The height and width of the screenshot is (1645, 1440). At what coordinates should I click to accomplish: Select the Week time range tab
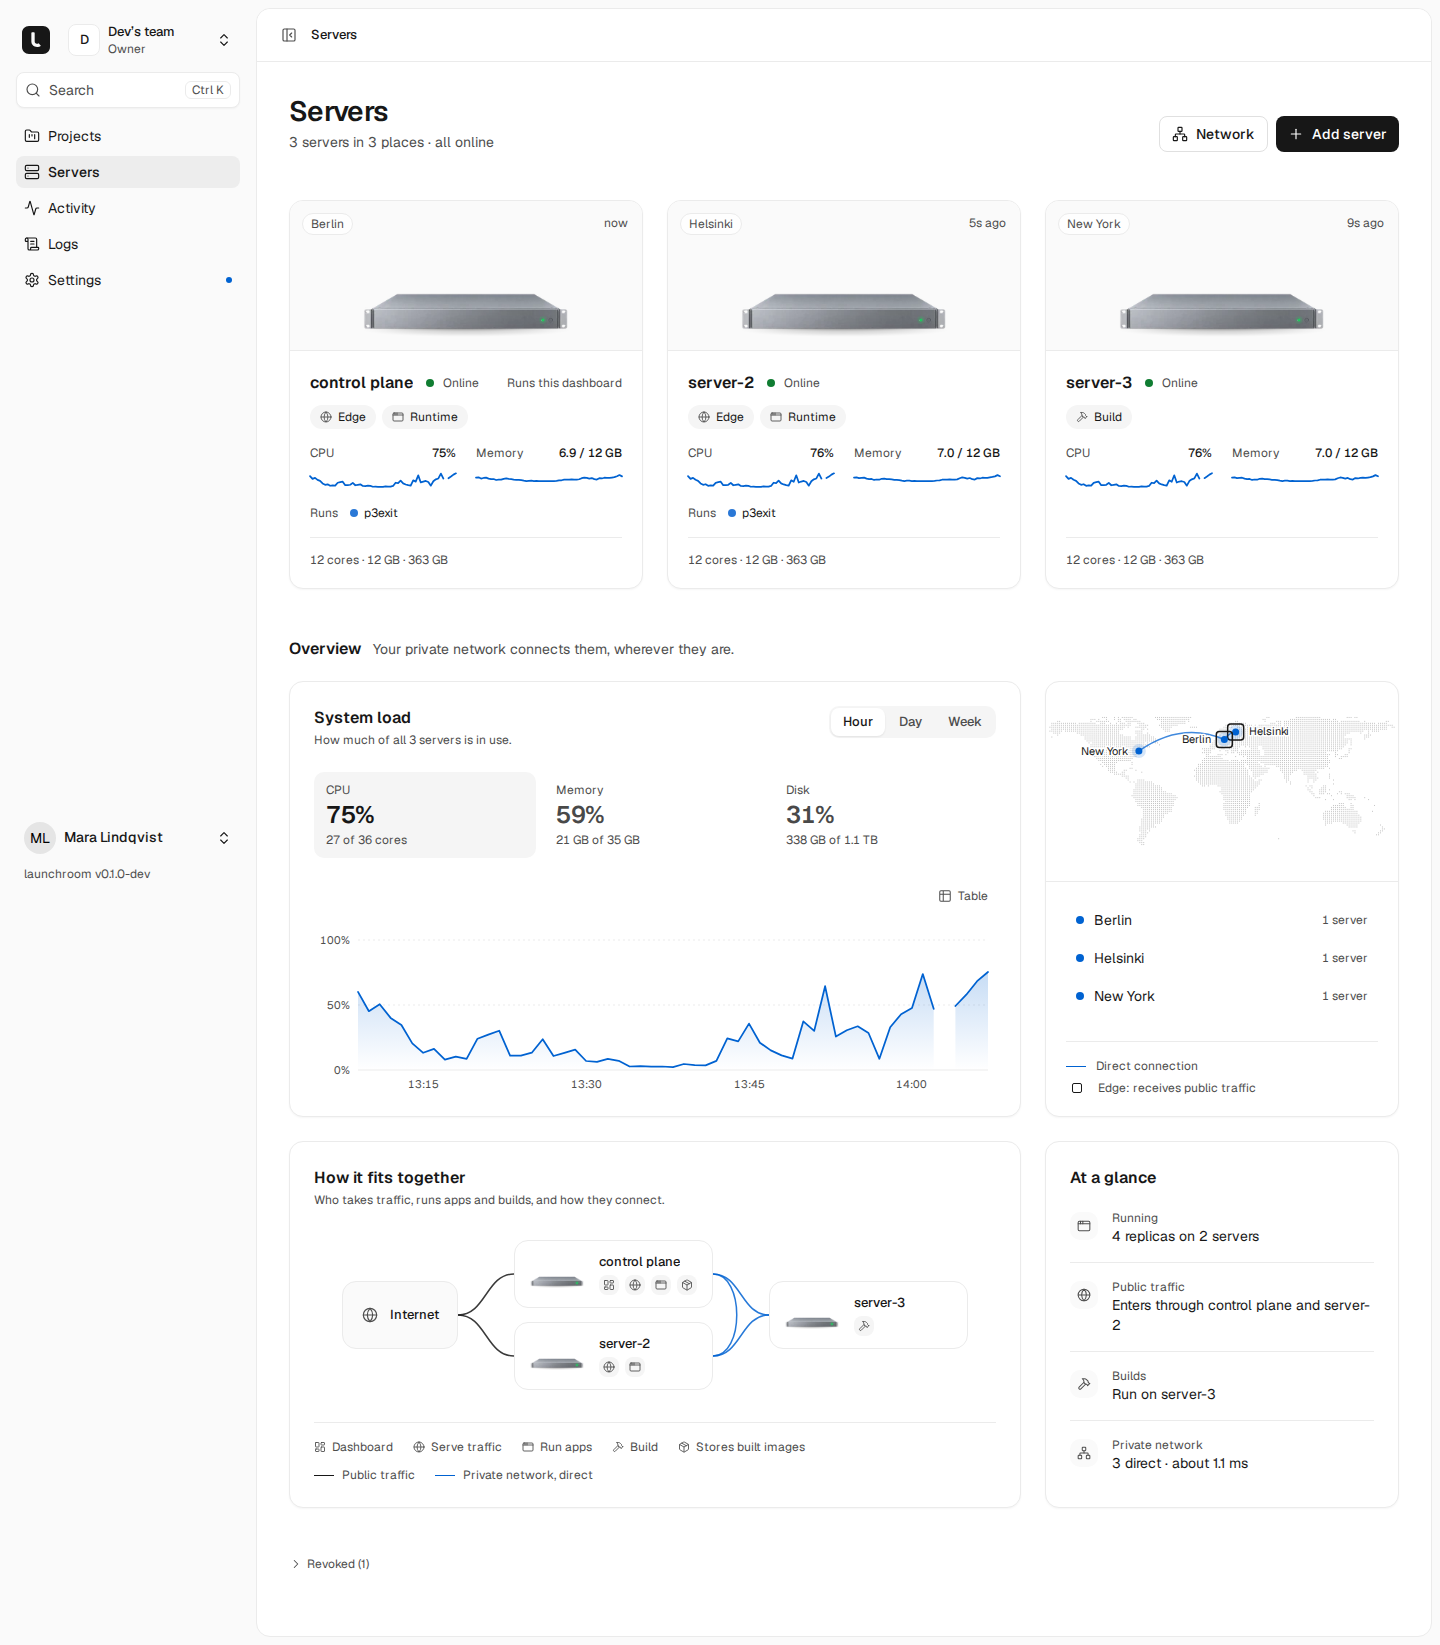coord(964,722)
